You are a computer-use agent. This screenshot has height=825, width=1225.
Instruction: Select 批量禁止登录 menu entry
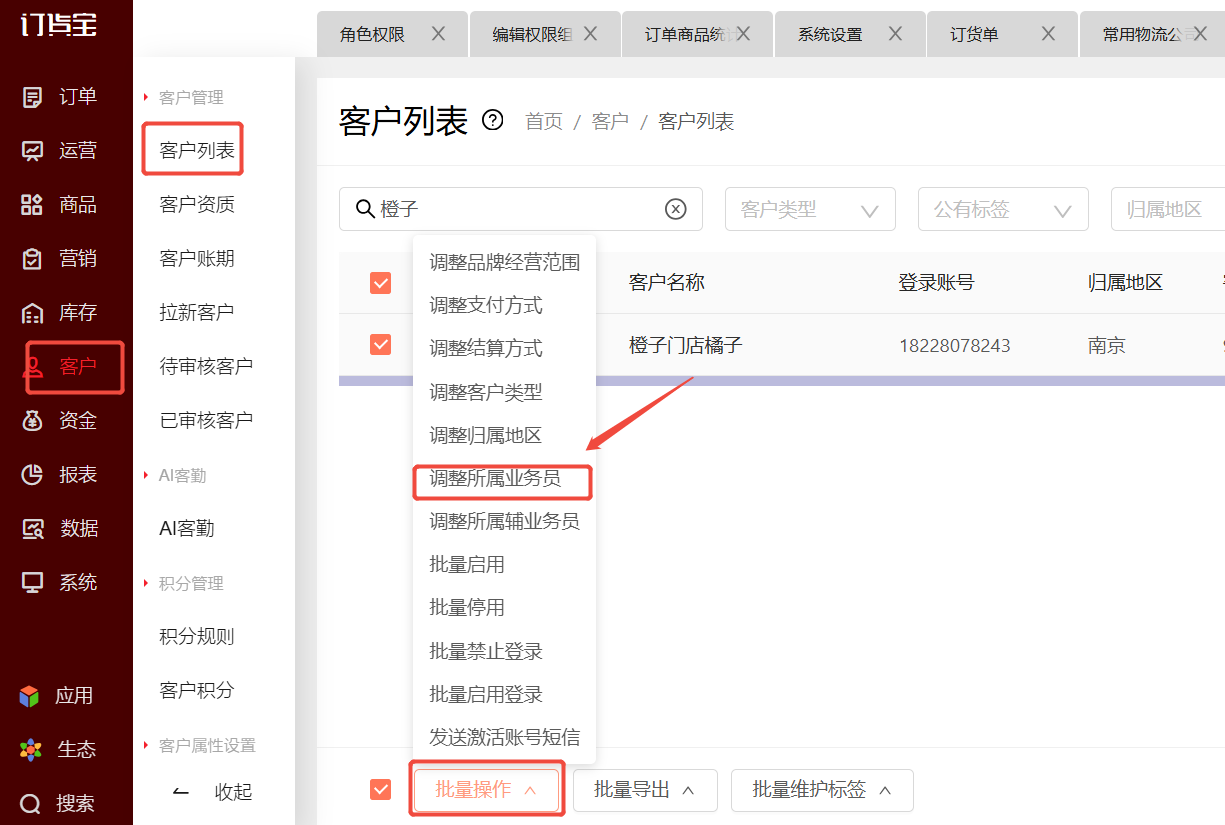(504, 651)
